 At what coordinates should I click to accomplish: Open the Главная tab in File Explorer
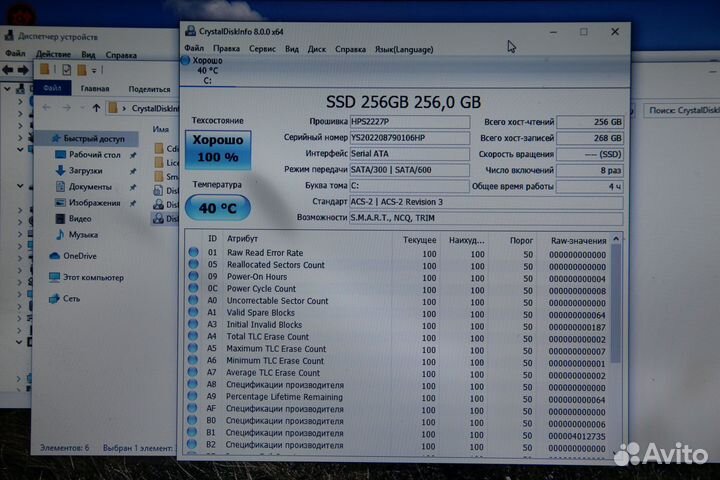tap(95, 89)
